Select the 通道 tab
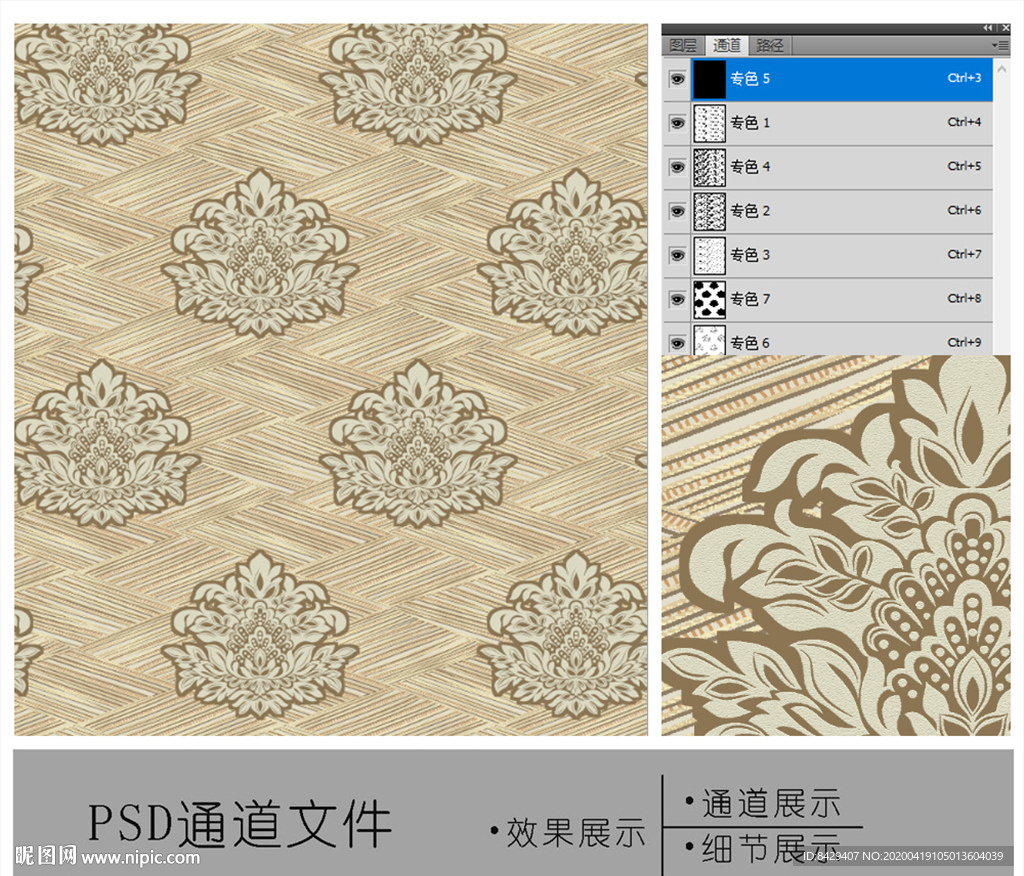This screenshot has height=876, width=1024. click(x=727, y=45)
